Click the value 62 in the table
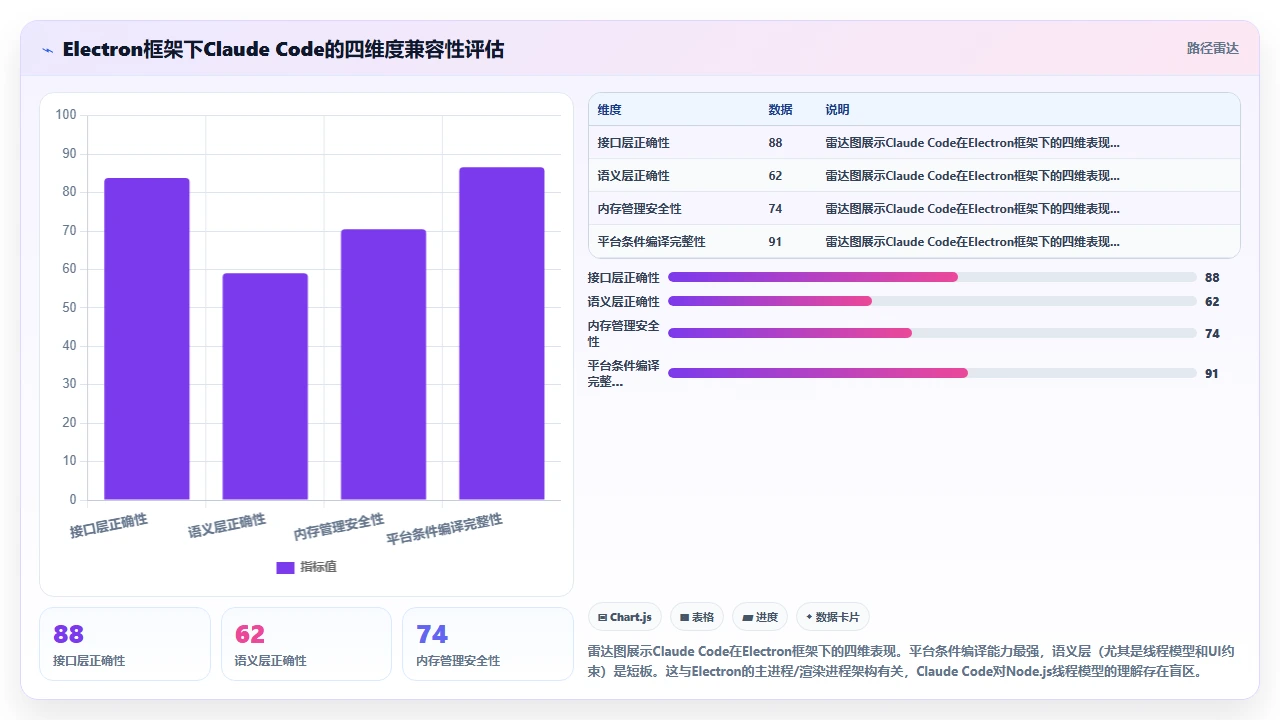Screen dimensions: 1280x720 tap(775, 176)
